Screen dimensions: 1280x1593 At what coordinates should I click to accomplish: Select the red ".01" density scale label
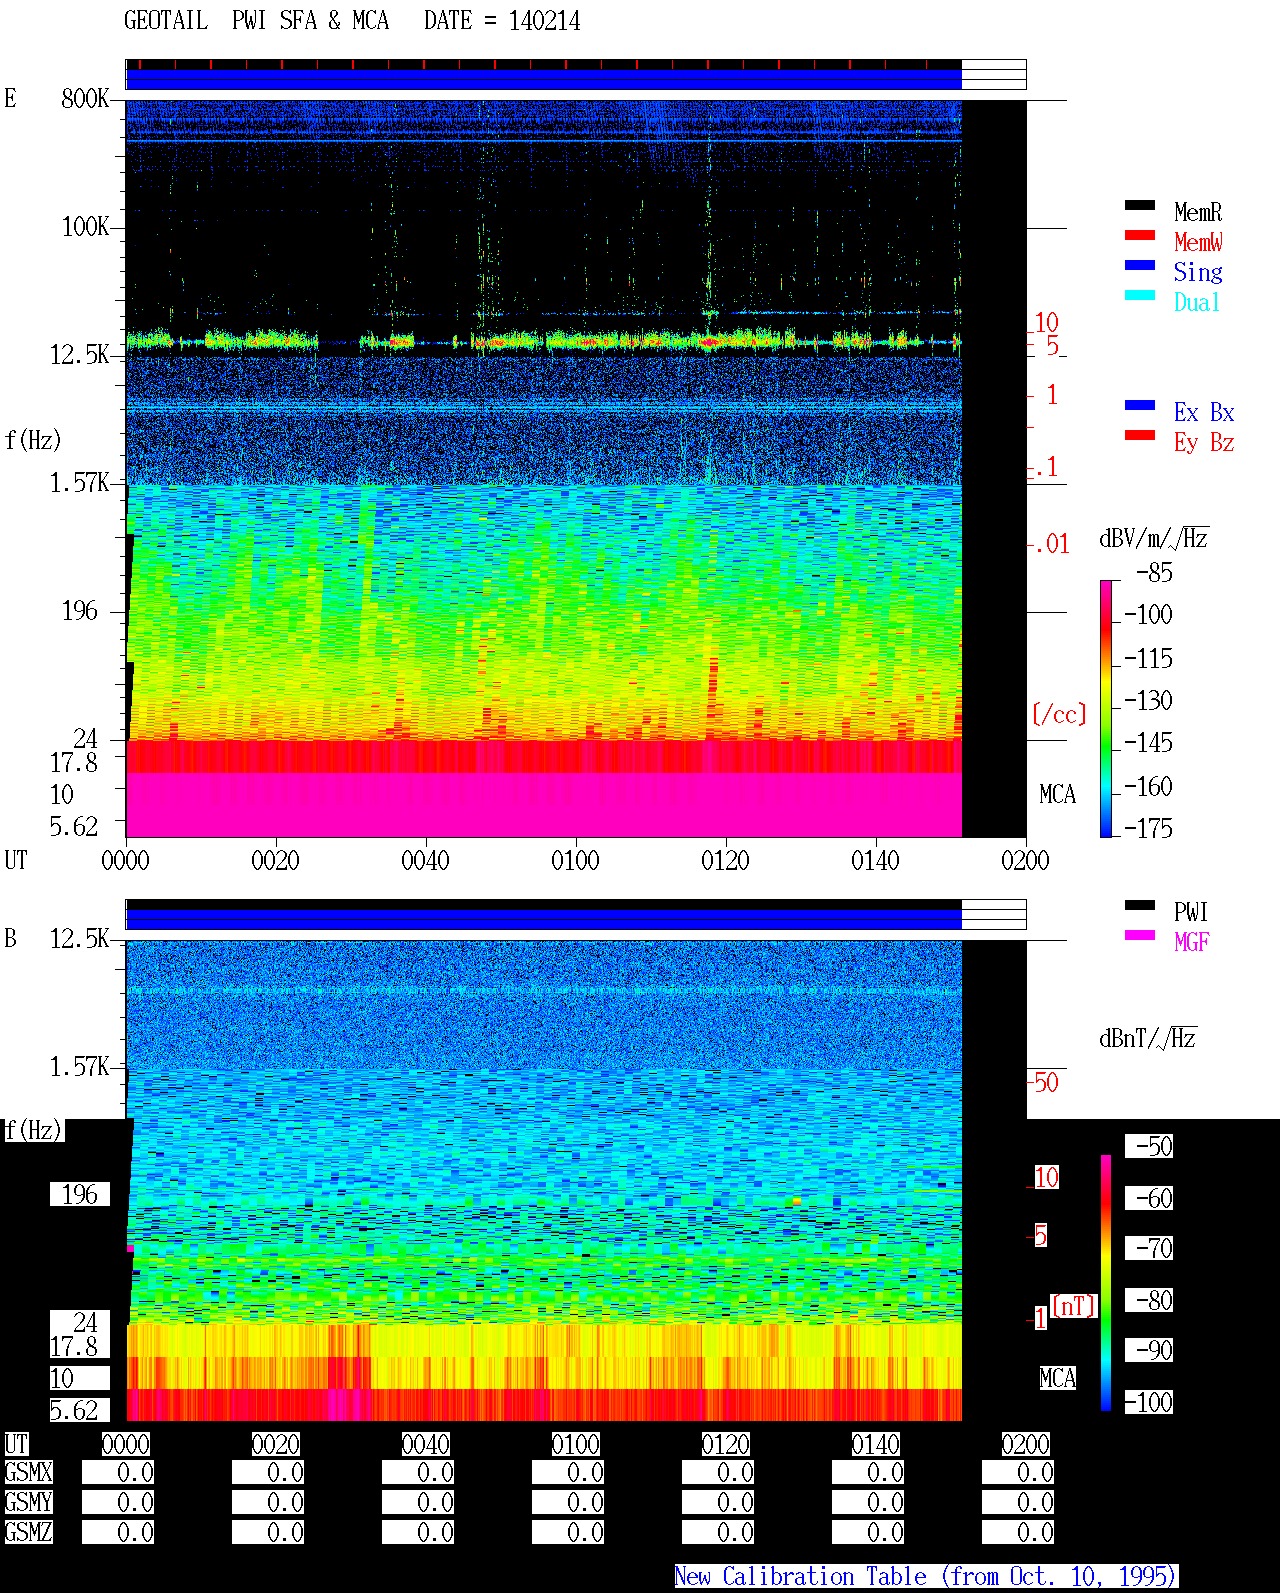point(1051,545)
